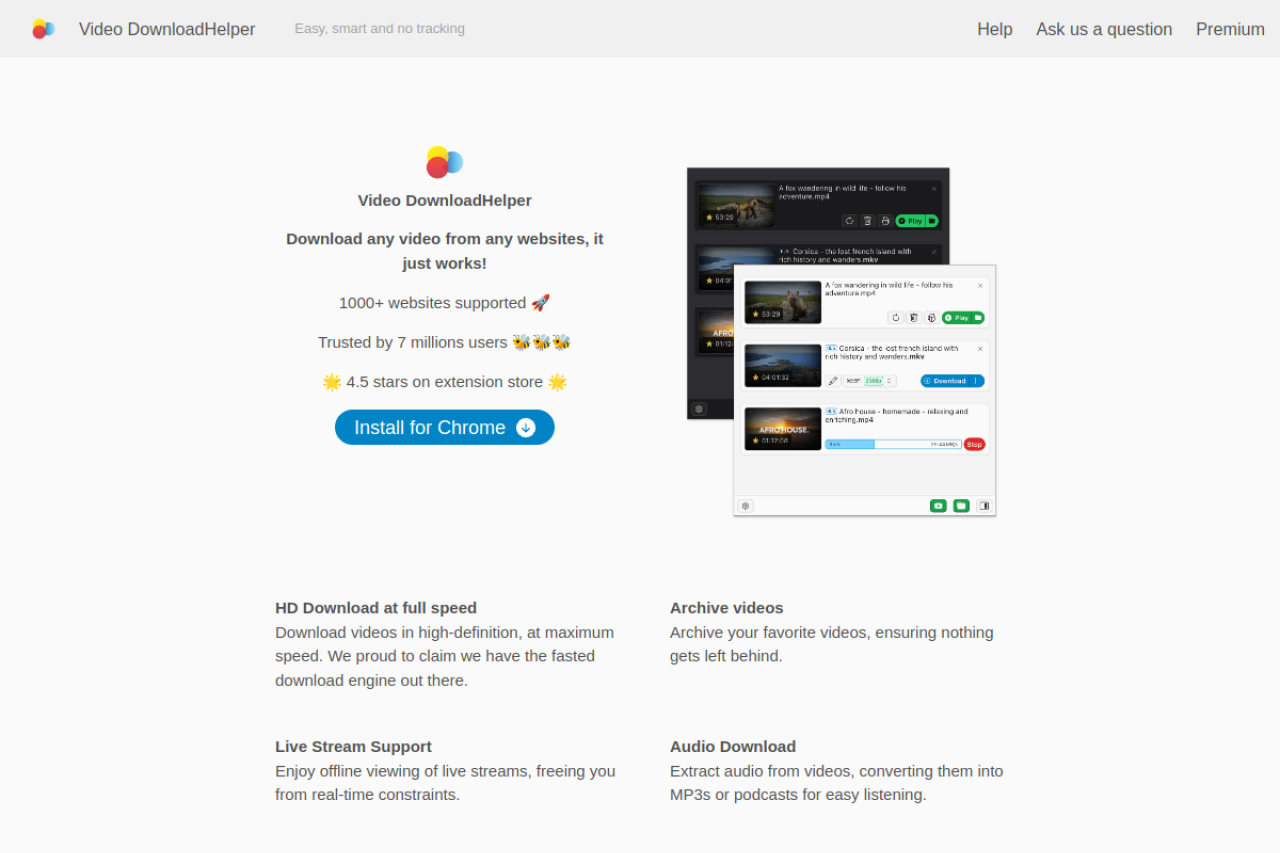Open the Help menu in the top bar
This screenshot has width=1280, height=853.
(994, 29)
